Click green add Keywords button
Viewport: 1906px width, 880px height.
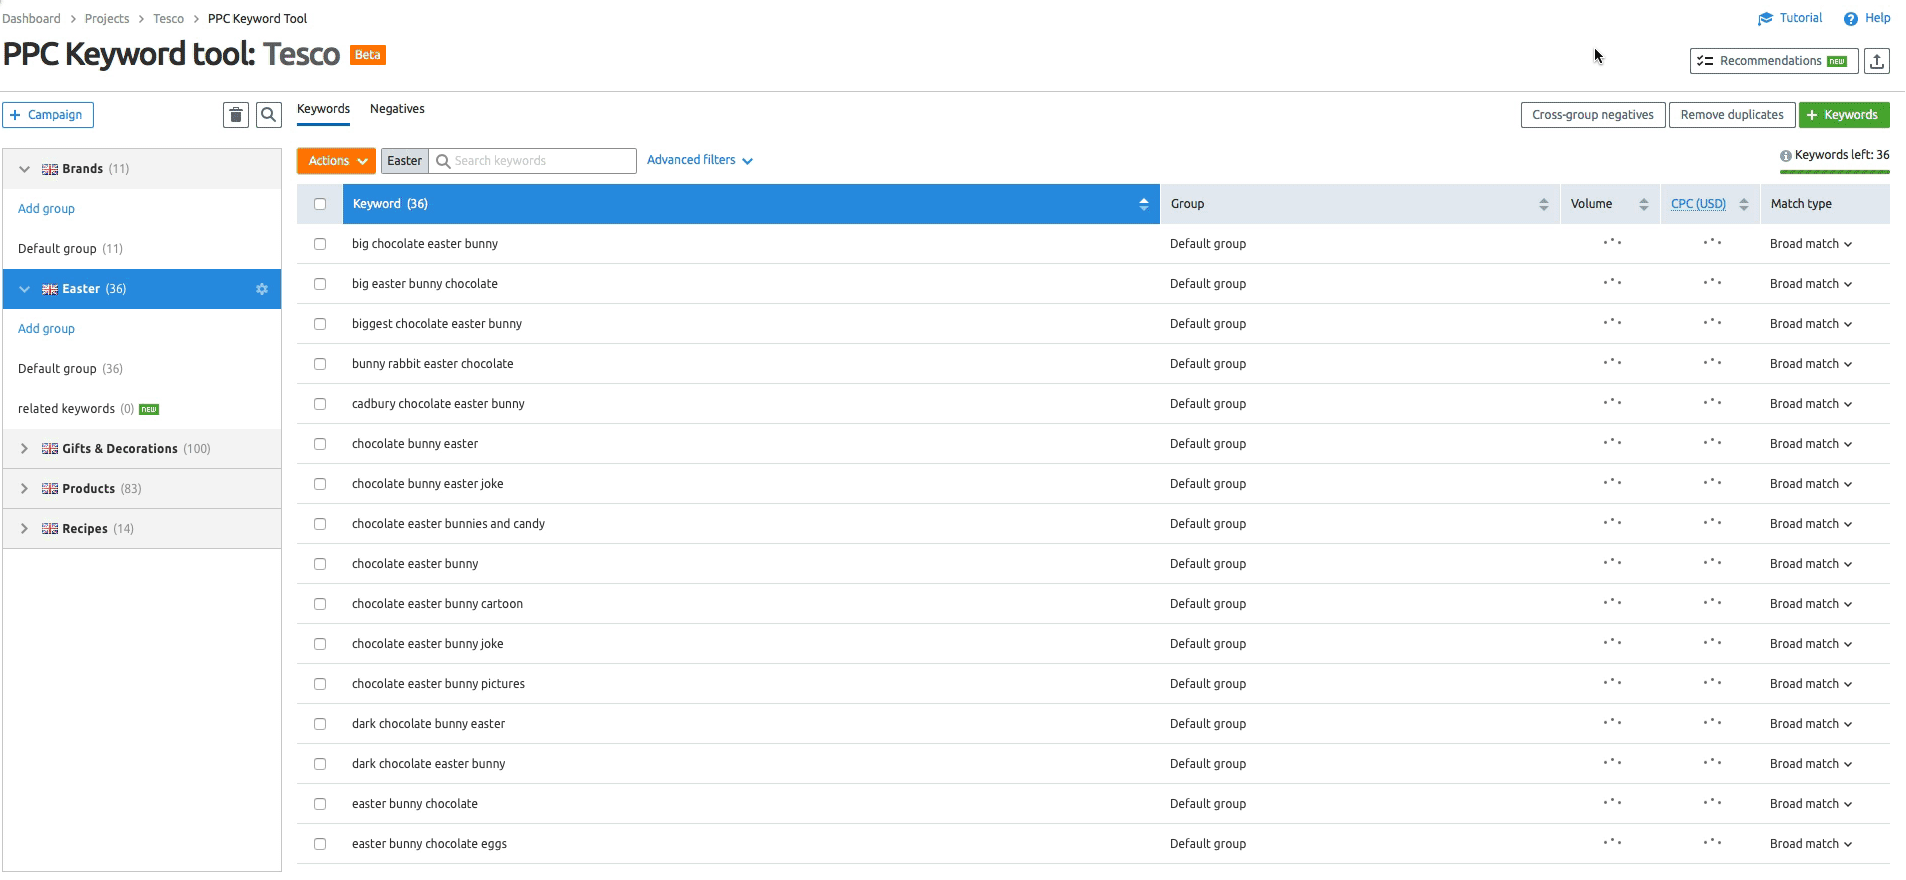coord(1844,115)
